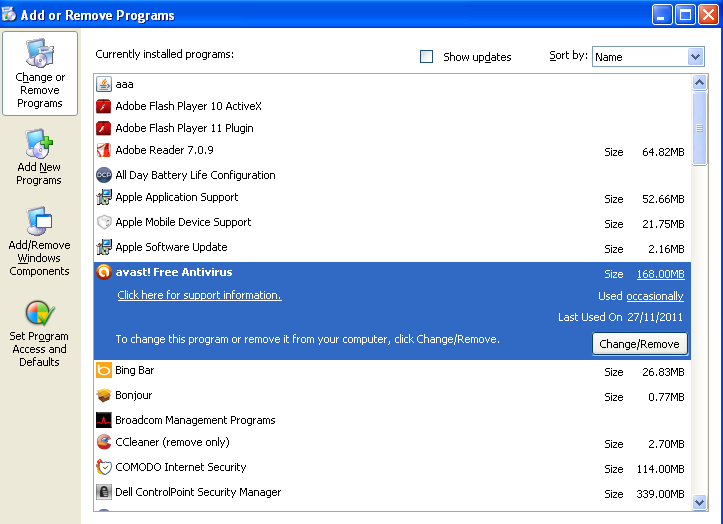
Task: Click the 168.00MB size link
Action: pos(660,274)
